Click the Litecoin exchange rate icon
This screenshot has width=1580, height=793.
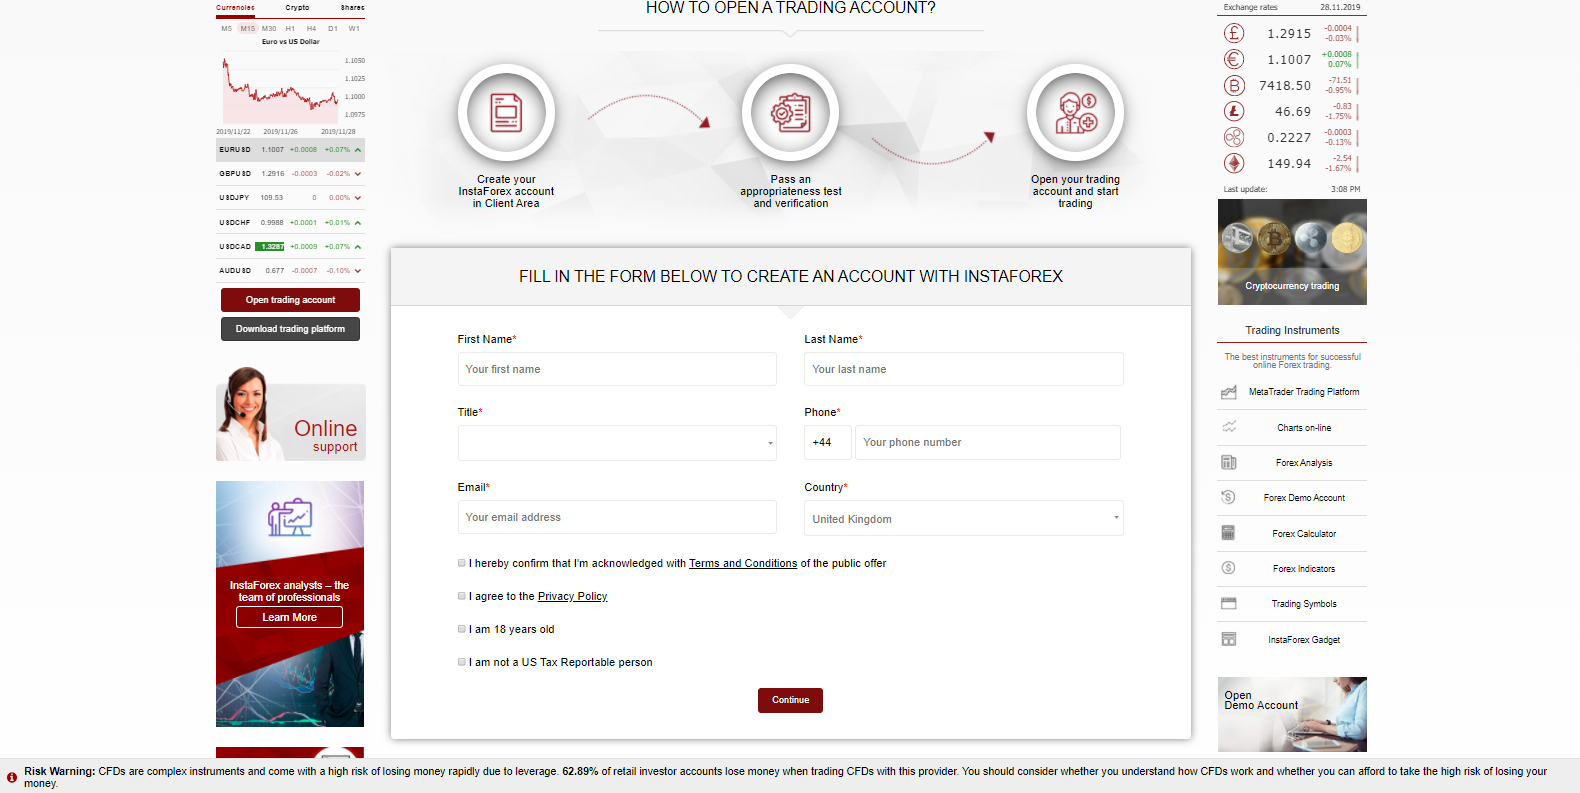coord(1234,111)
